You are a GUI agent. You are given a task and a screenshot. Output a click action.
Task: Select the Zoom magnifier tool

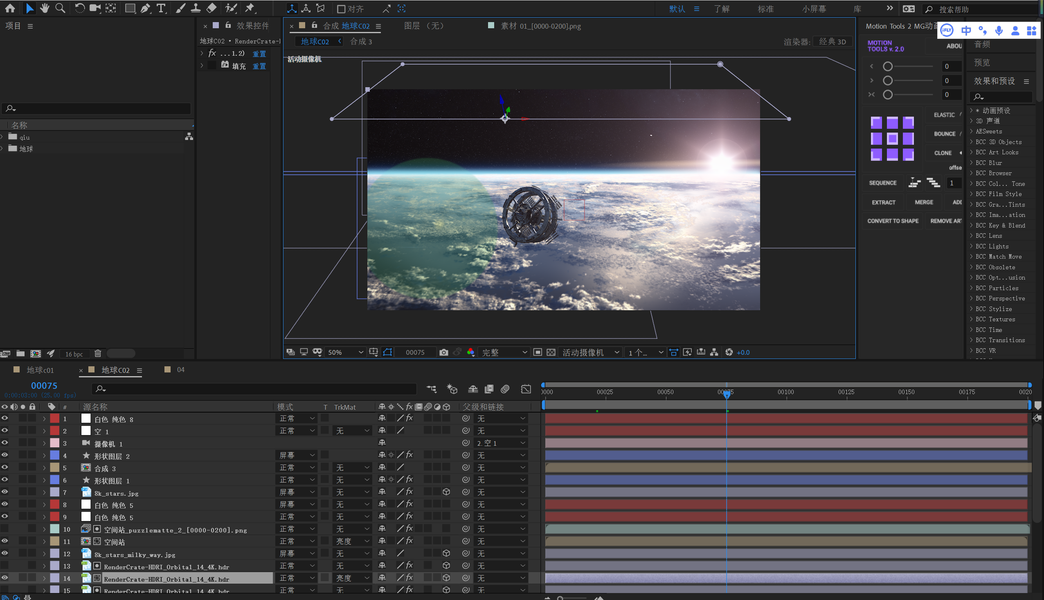[x=60, y=8]
